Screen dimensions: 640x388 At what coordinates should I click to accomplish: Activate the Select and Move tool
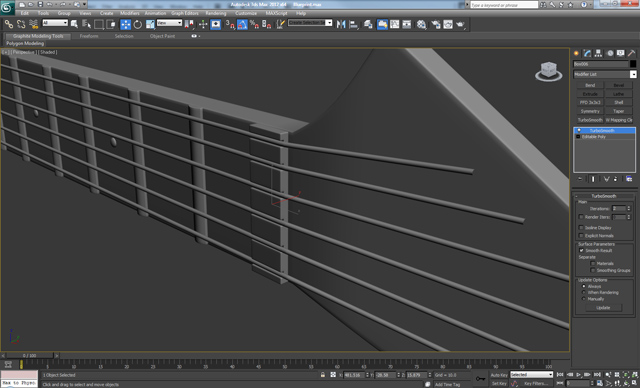126,24
